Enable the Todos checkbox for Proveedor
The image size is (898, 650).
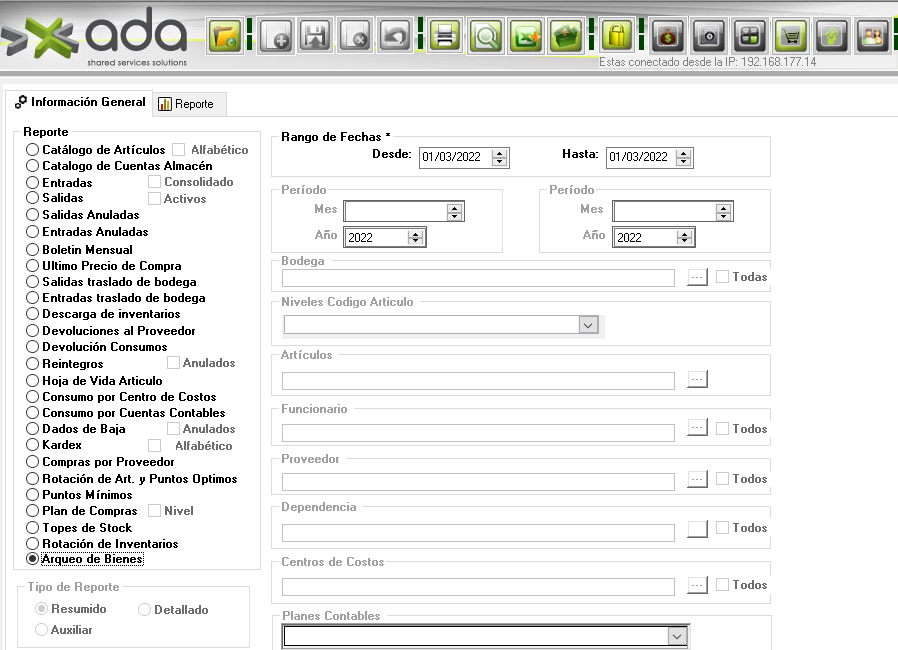722,479
